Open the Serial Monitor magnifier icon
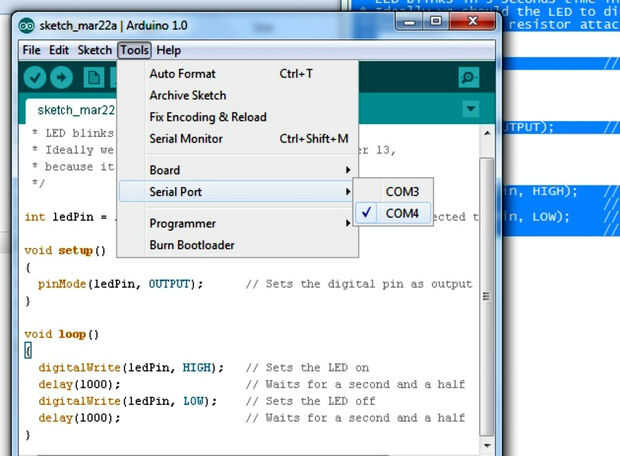The image size is (620, 456). click(469, 78)
